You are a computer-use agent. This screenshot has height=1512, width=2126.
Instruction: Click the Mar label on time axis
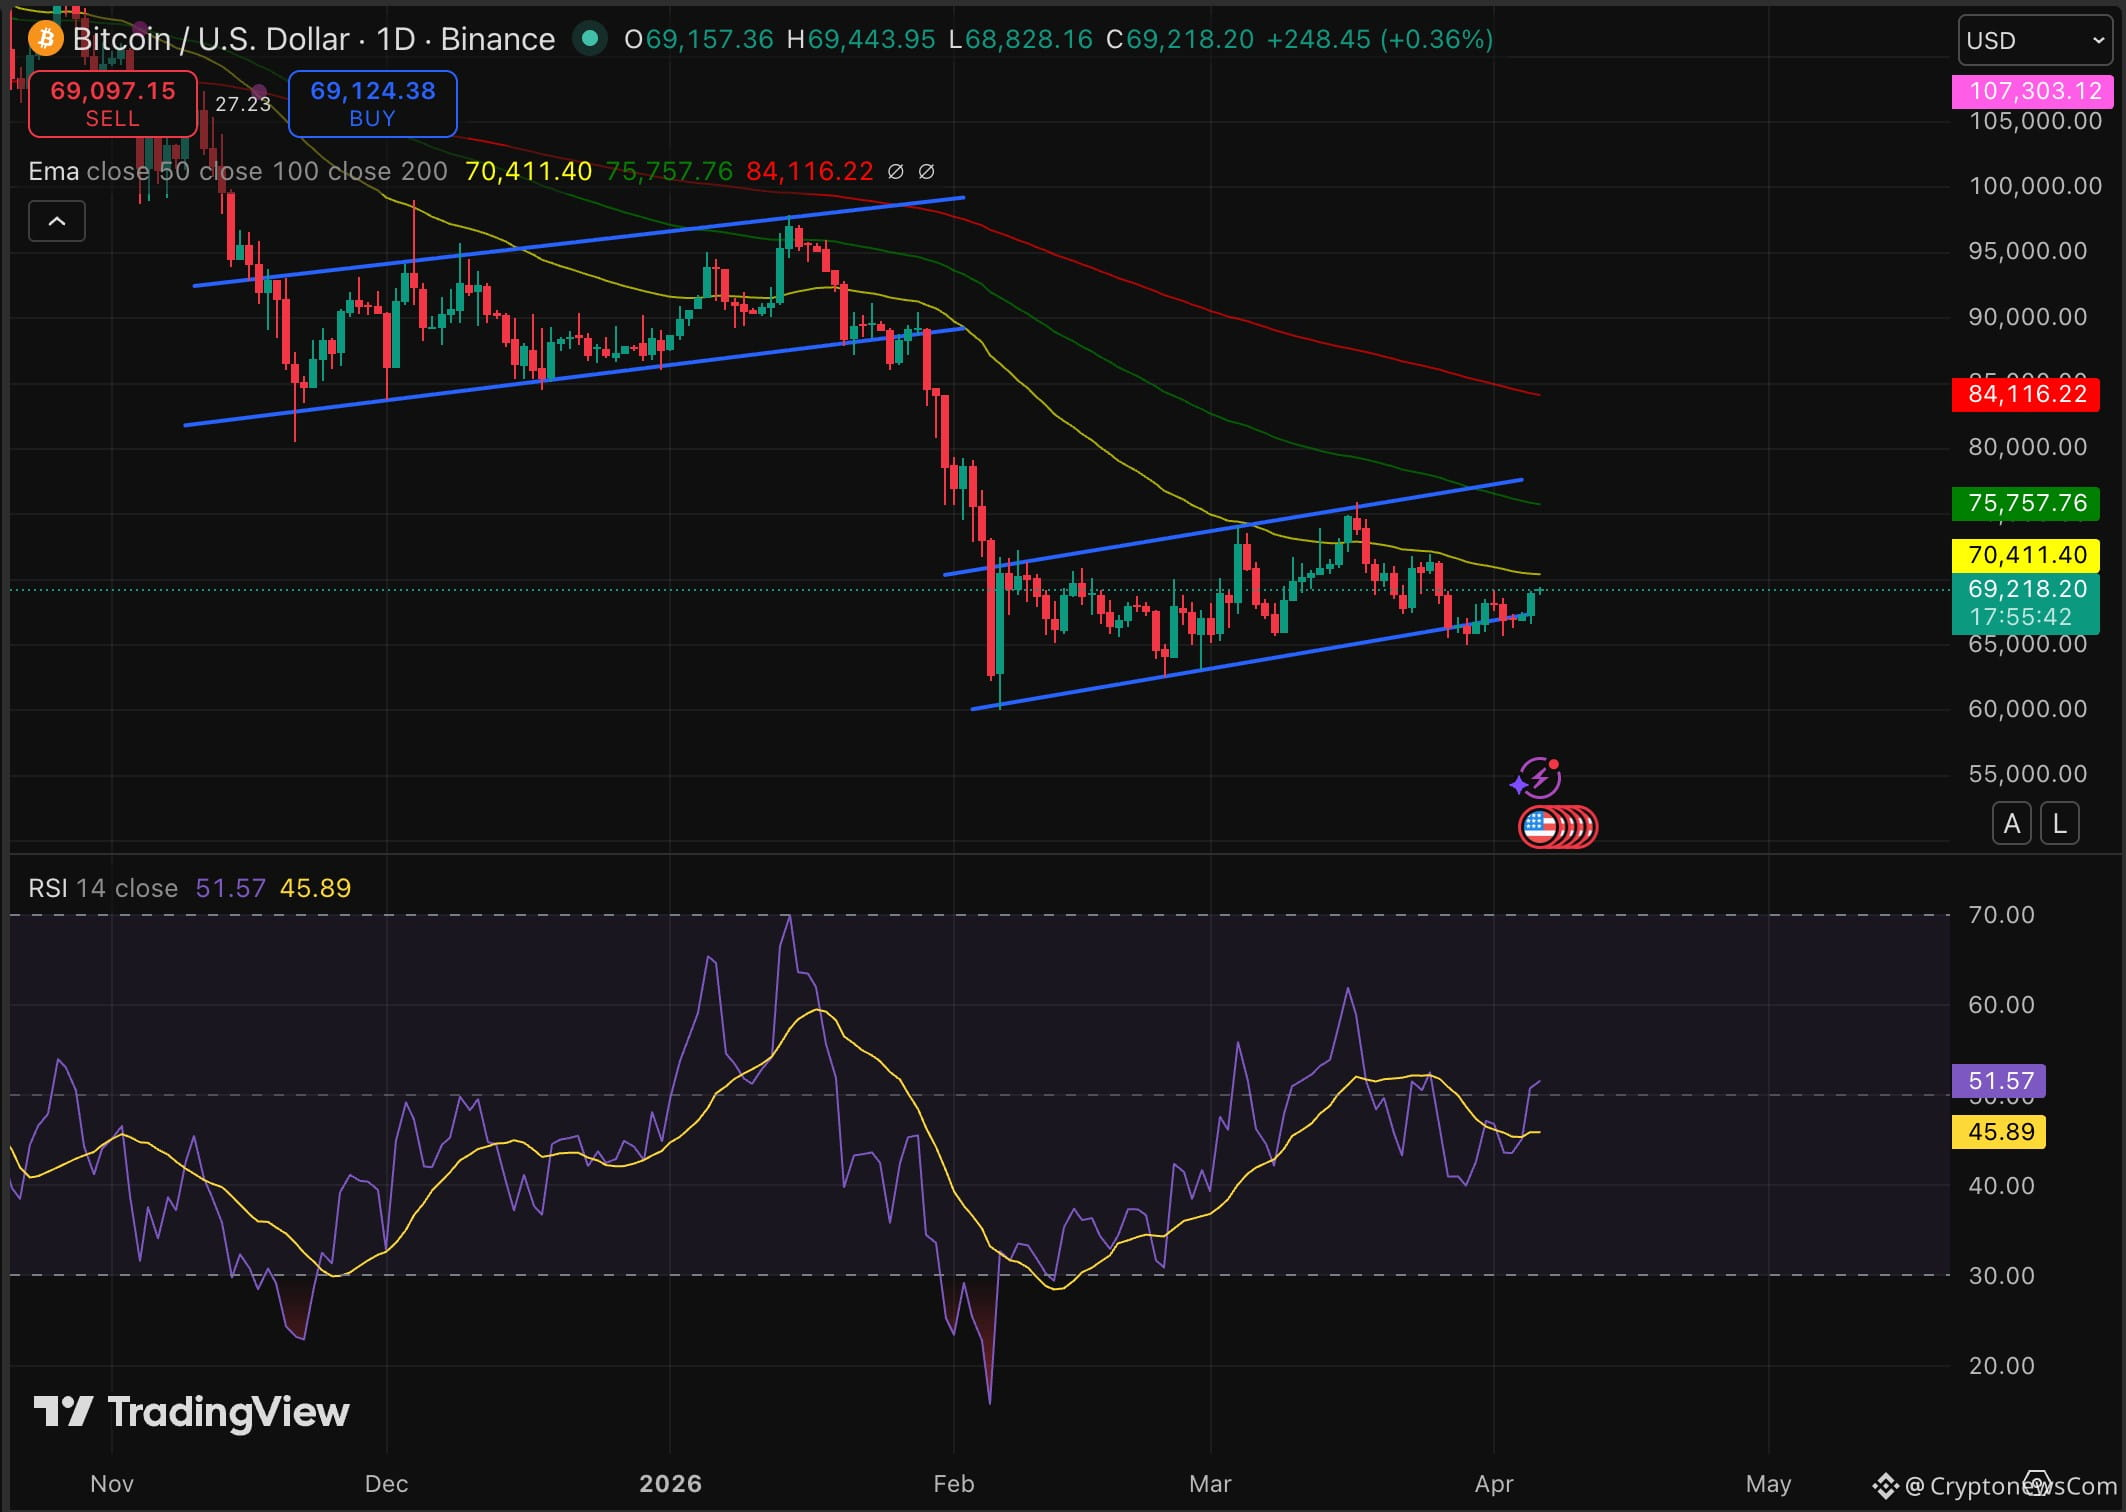point(1210,1483)
